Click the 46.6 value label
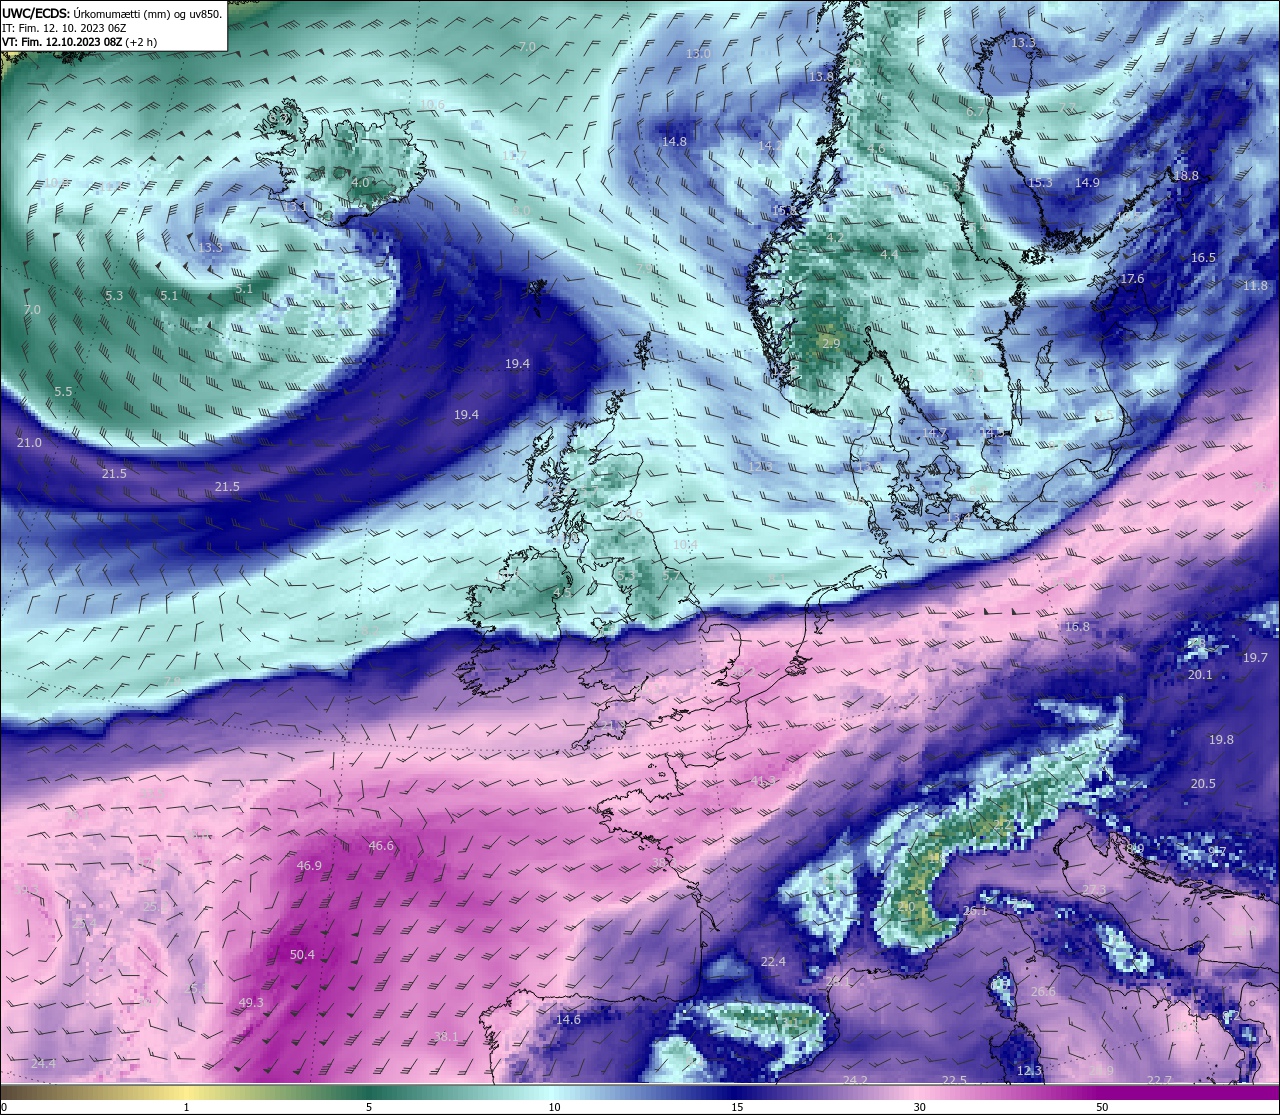The image size is (1280, 1115). pyautogui.click(x=381, y=846)
